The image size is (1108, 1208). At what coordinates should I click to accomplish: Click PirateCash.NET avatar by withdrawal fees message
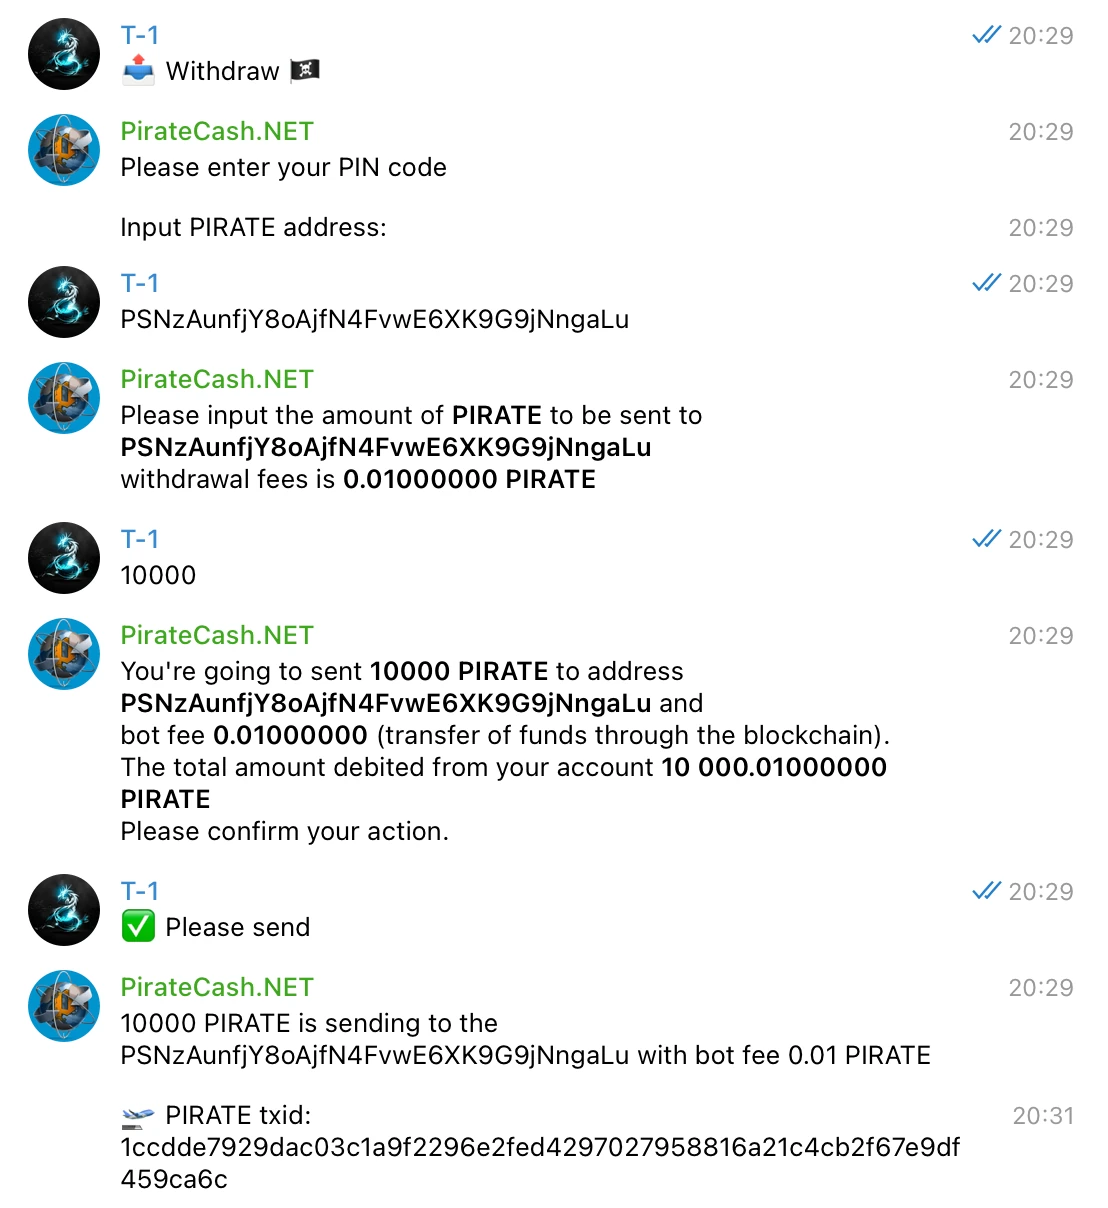(64, 398)
